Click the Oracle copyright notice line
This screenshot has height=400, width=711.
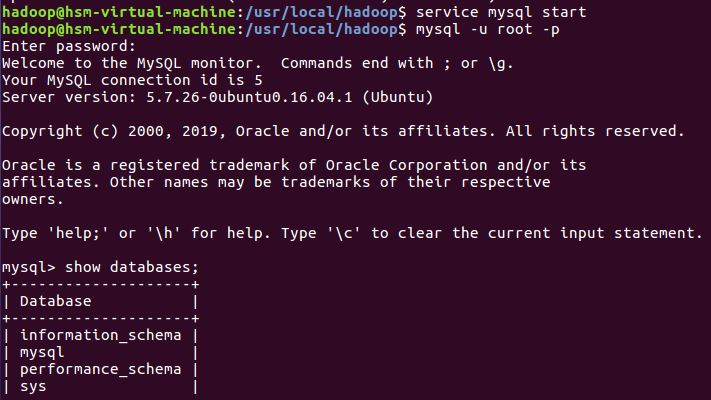pos(343,132)
